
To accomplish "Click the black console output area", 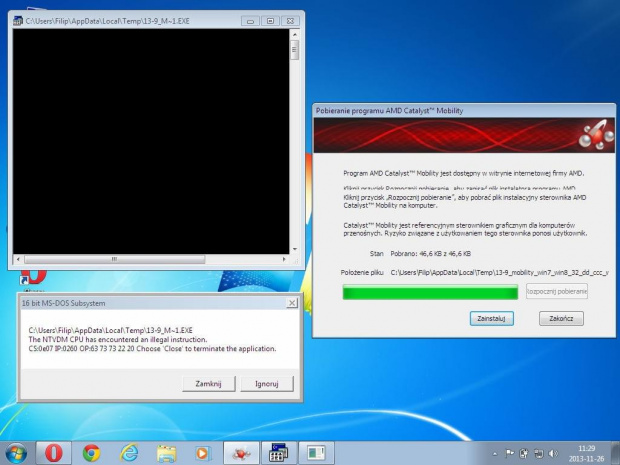I will pos(151,141).
